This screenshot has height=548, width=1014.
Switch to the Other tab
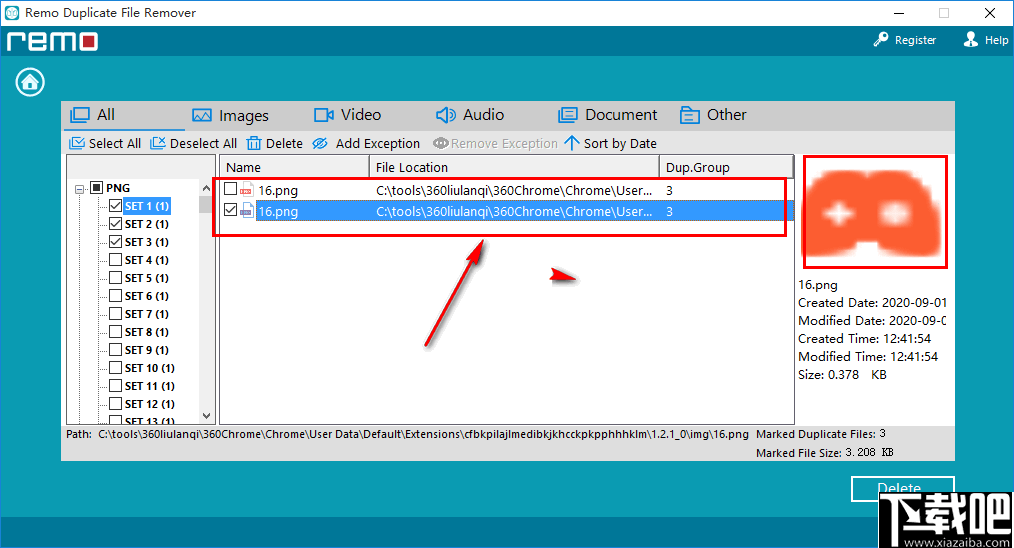713,115
